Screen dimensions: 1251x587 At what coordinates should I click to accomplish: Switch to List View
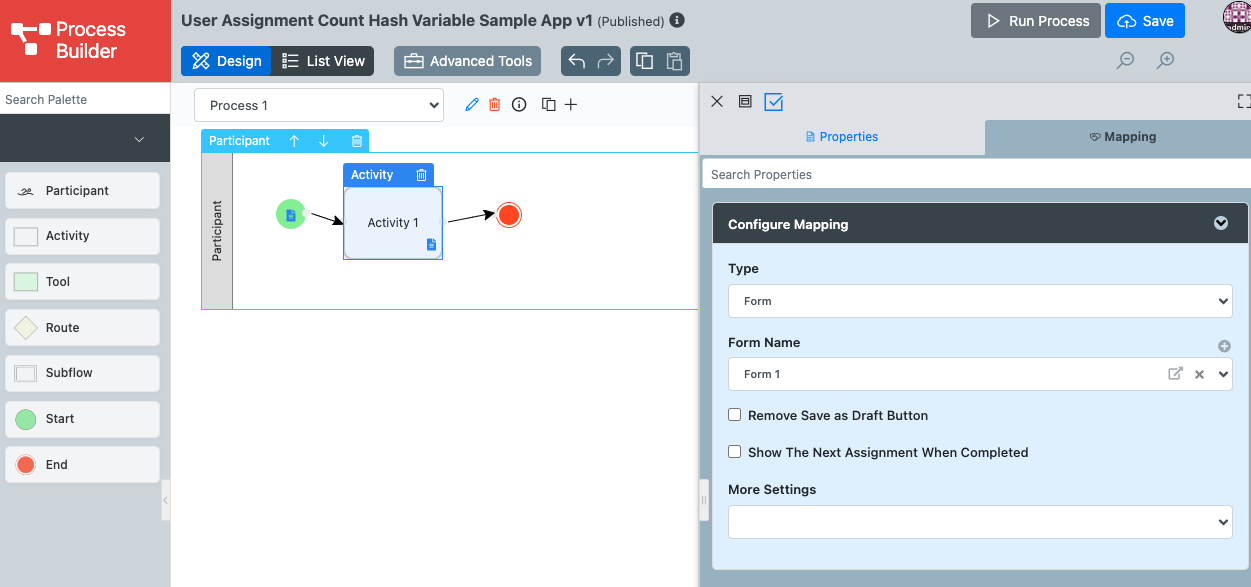[323, 61]
